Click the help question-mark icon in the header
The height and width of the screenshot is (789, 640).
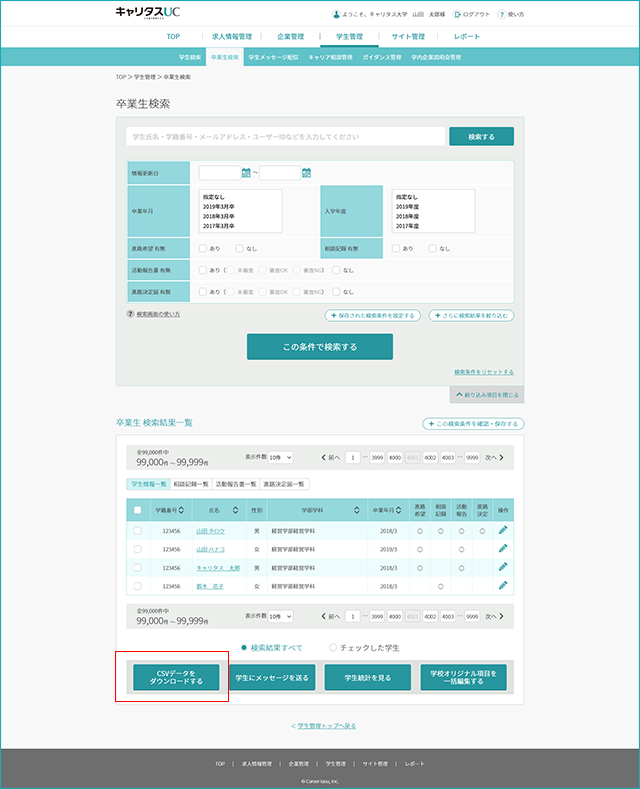pyautogui.click(x=502, y=15)
